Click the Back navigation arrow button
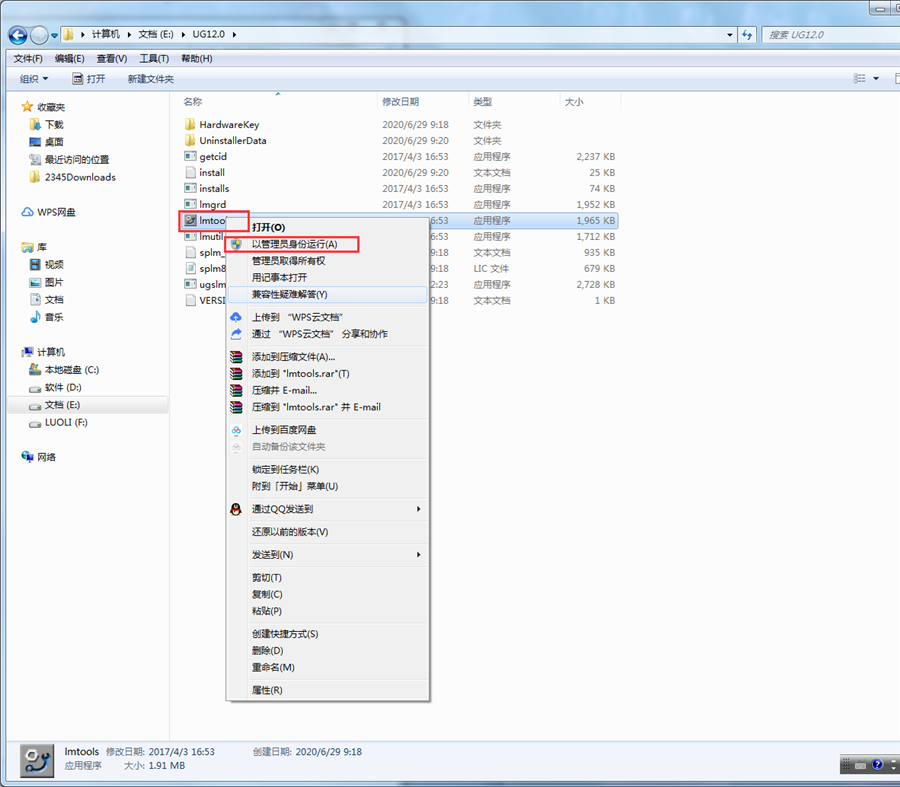 [18, 35]
